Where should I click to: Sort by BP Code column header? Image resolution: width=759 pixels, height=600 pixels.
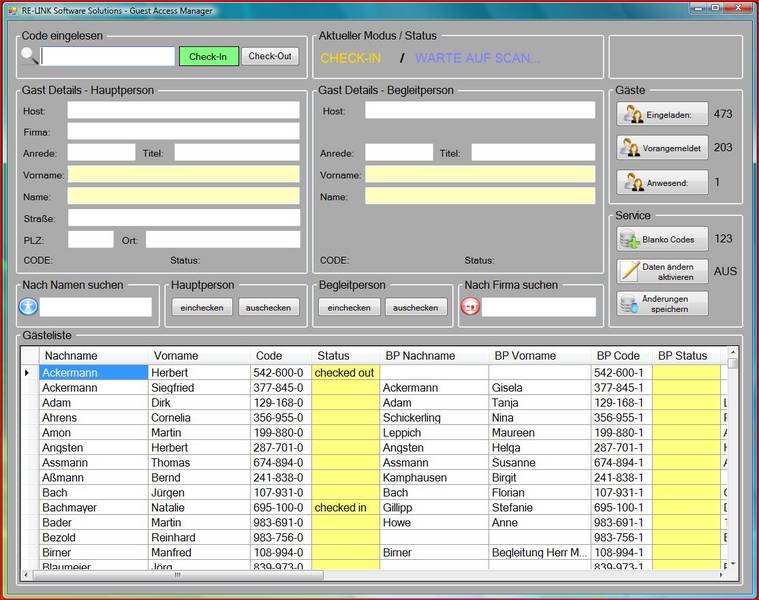pos(622,356)
